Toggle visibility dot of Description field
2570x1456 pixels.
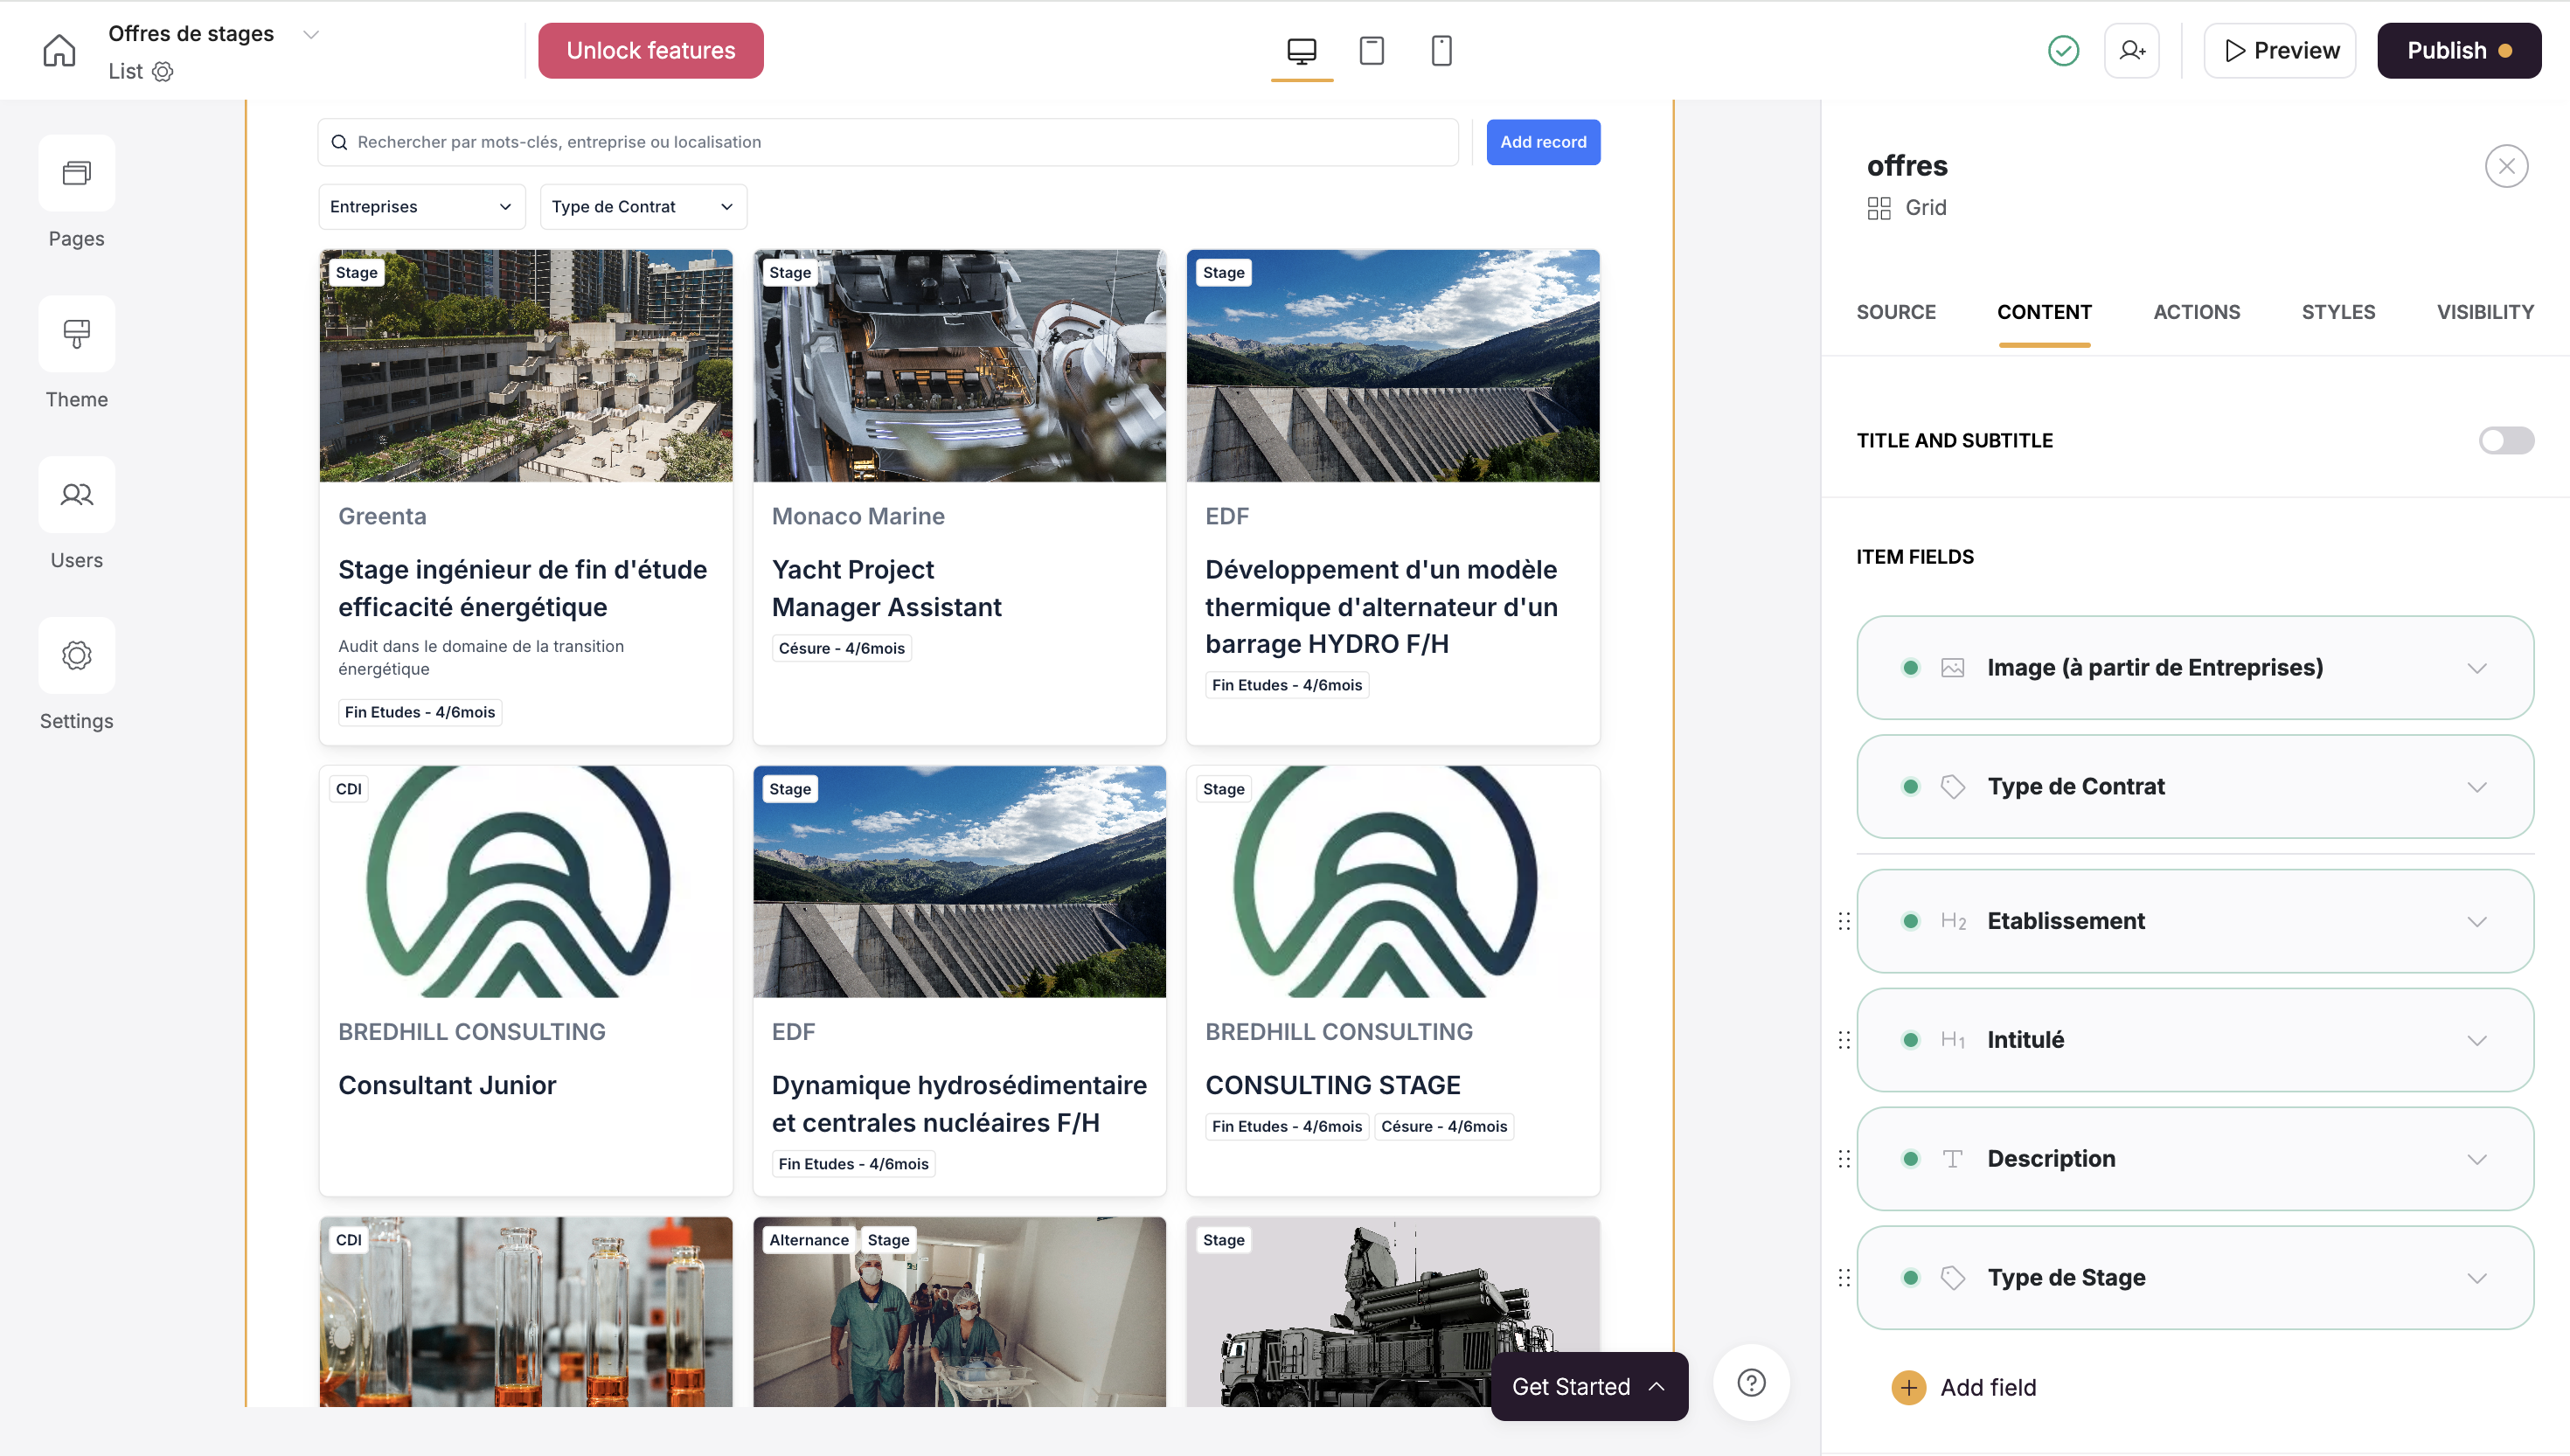(1910, 1159)
